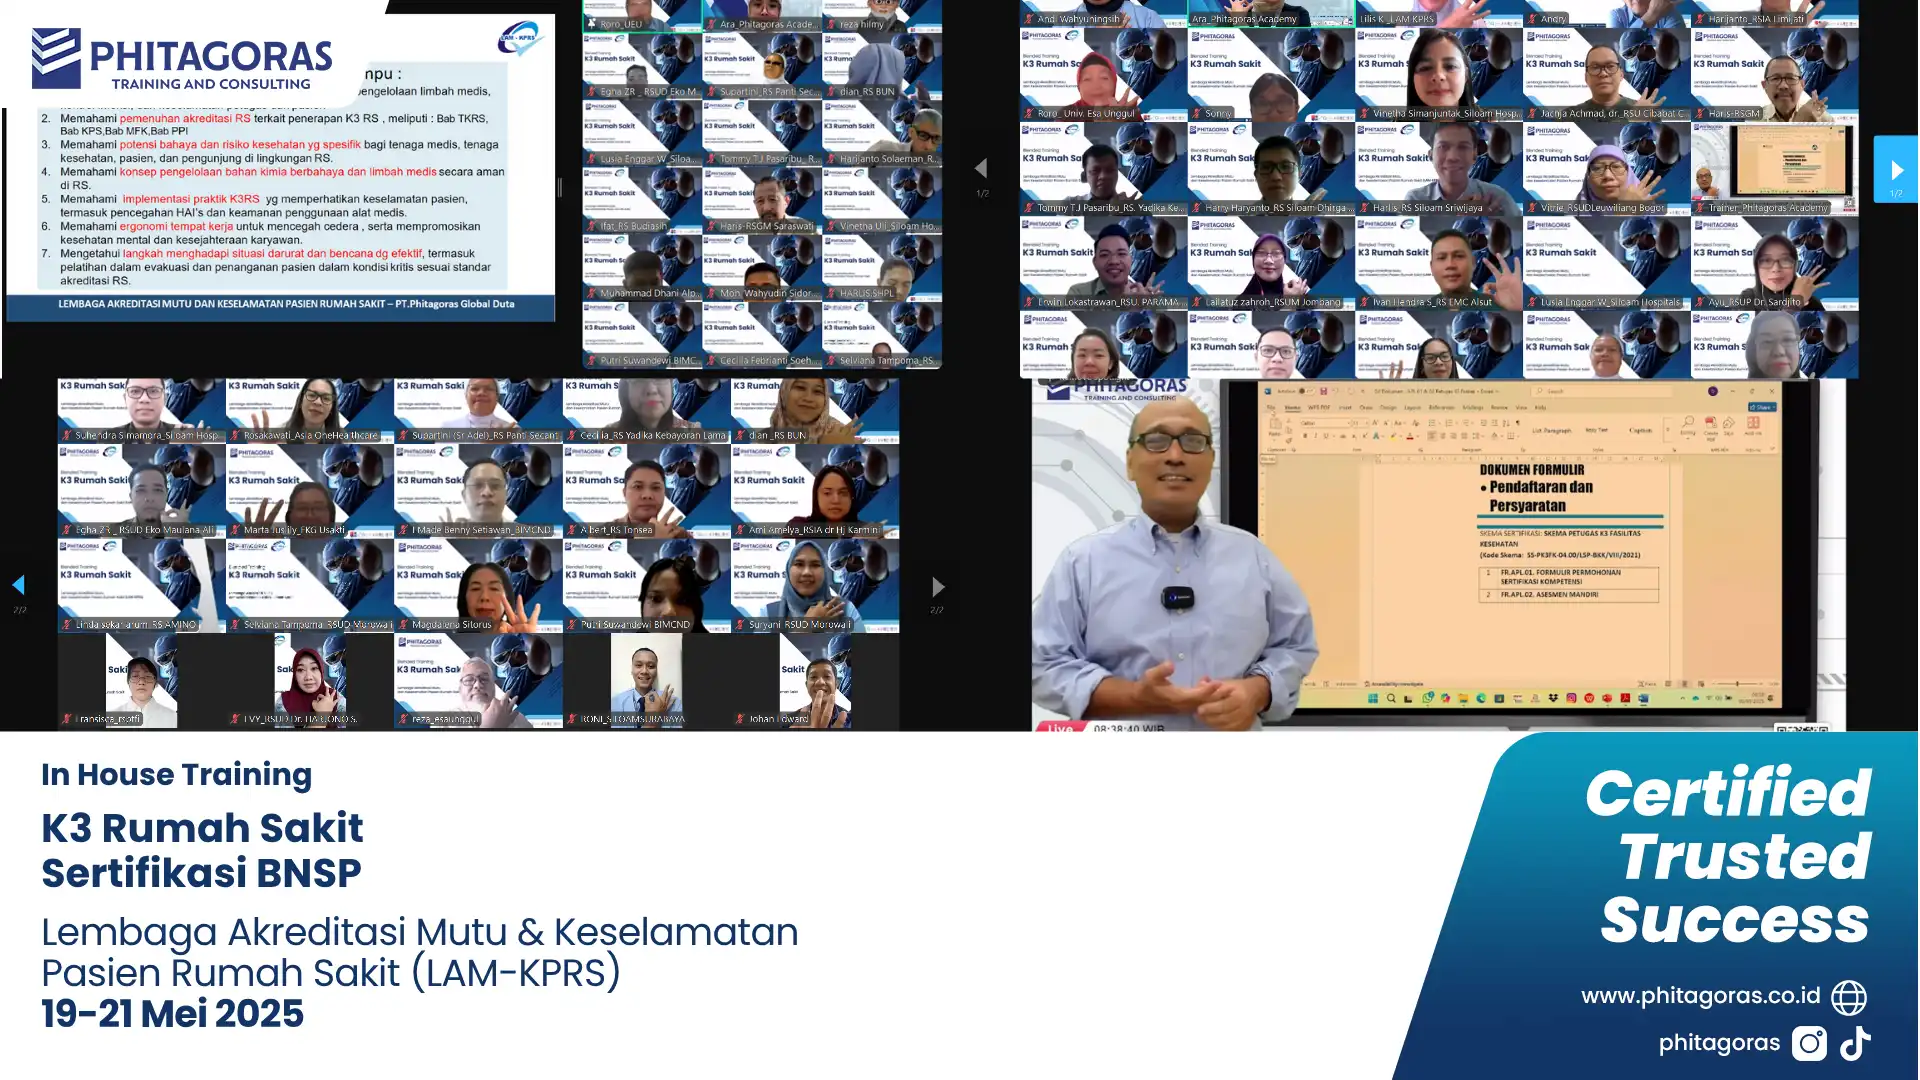Click the K3 Rumah Sakit Sertifikasi BNSP title
This screenshot has height=1080, width=1920.
point(202,850)
